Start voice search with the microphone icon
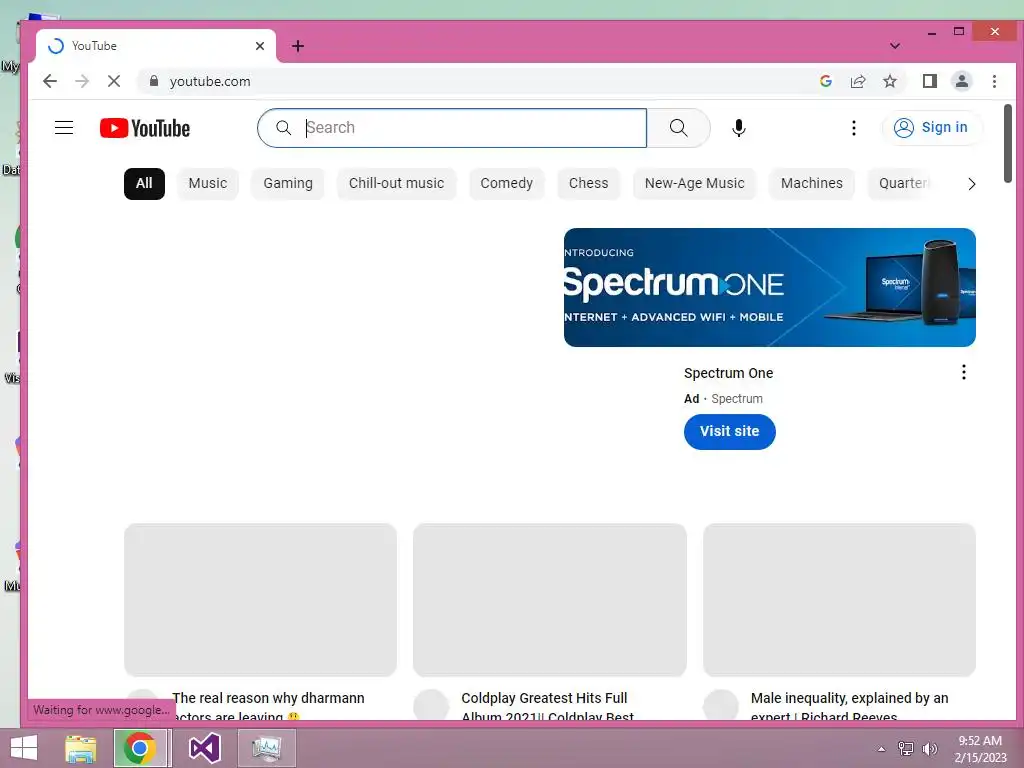 (739, 127)
